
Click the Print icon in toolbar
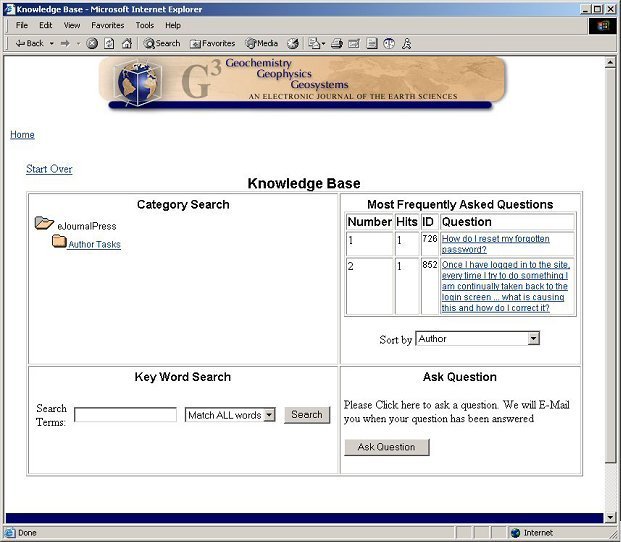pyautogui.click(x=337, y=43)
